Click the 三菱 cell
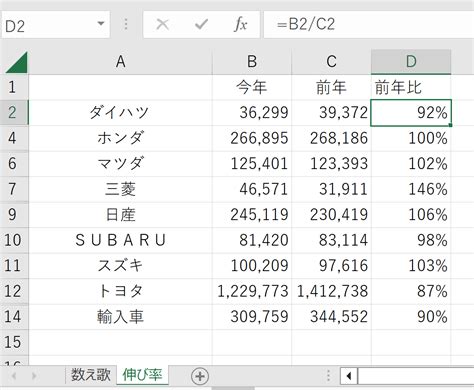This screenshot has width=474, height=390. pyautogui.click(x=120, y=189)
